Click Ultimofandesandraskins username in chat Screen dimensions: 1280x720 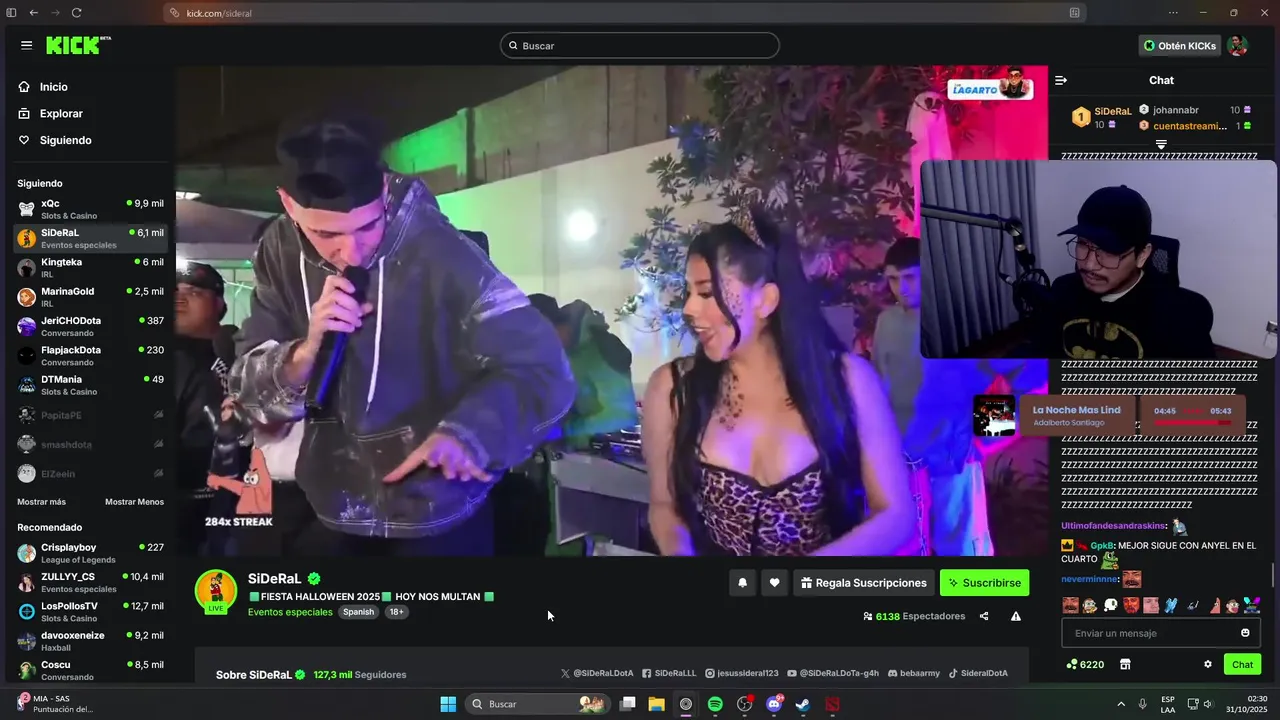coord(1113,526)
